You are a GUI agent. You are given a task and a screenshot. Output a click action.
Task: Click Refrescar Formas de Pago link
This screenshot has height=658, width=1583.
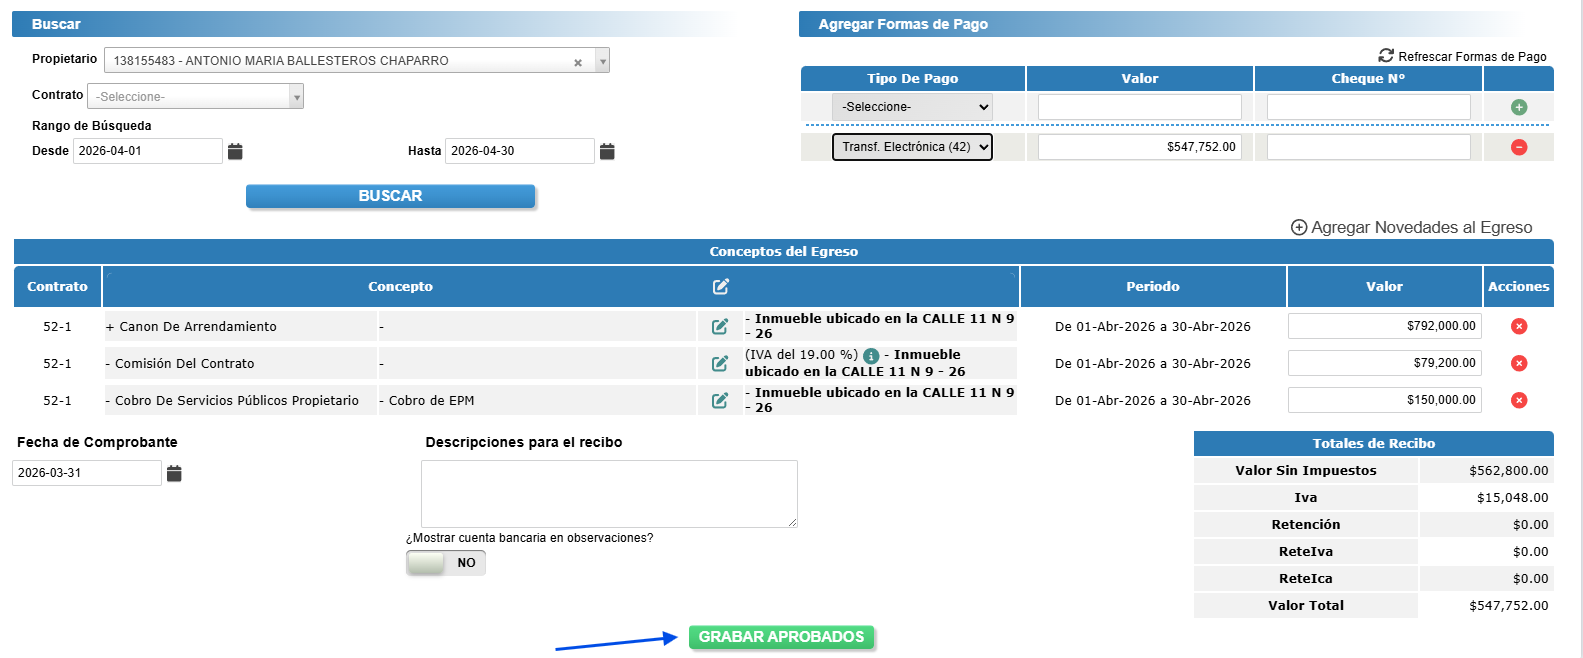[x=1462, y=56]
